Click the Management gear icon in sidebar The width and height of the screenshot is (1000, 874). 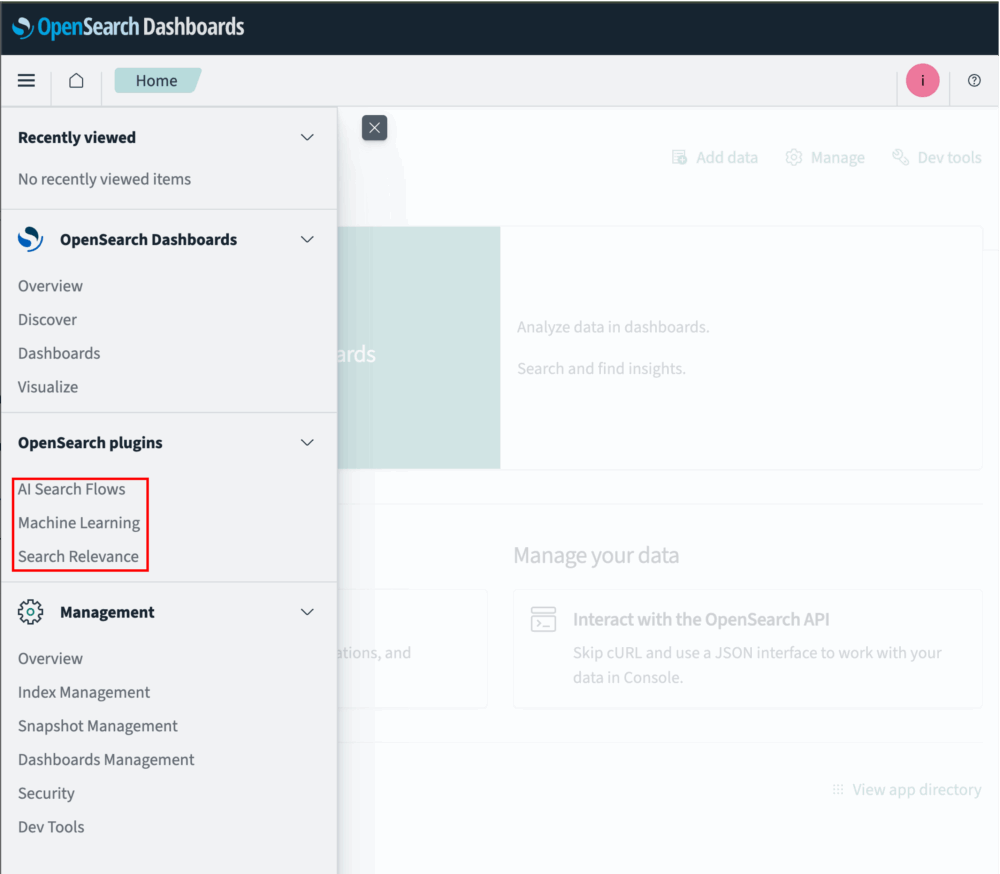30,612
